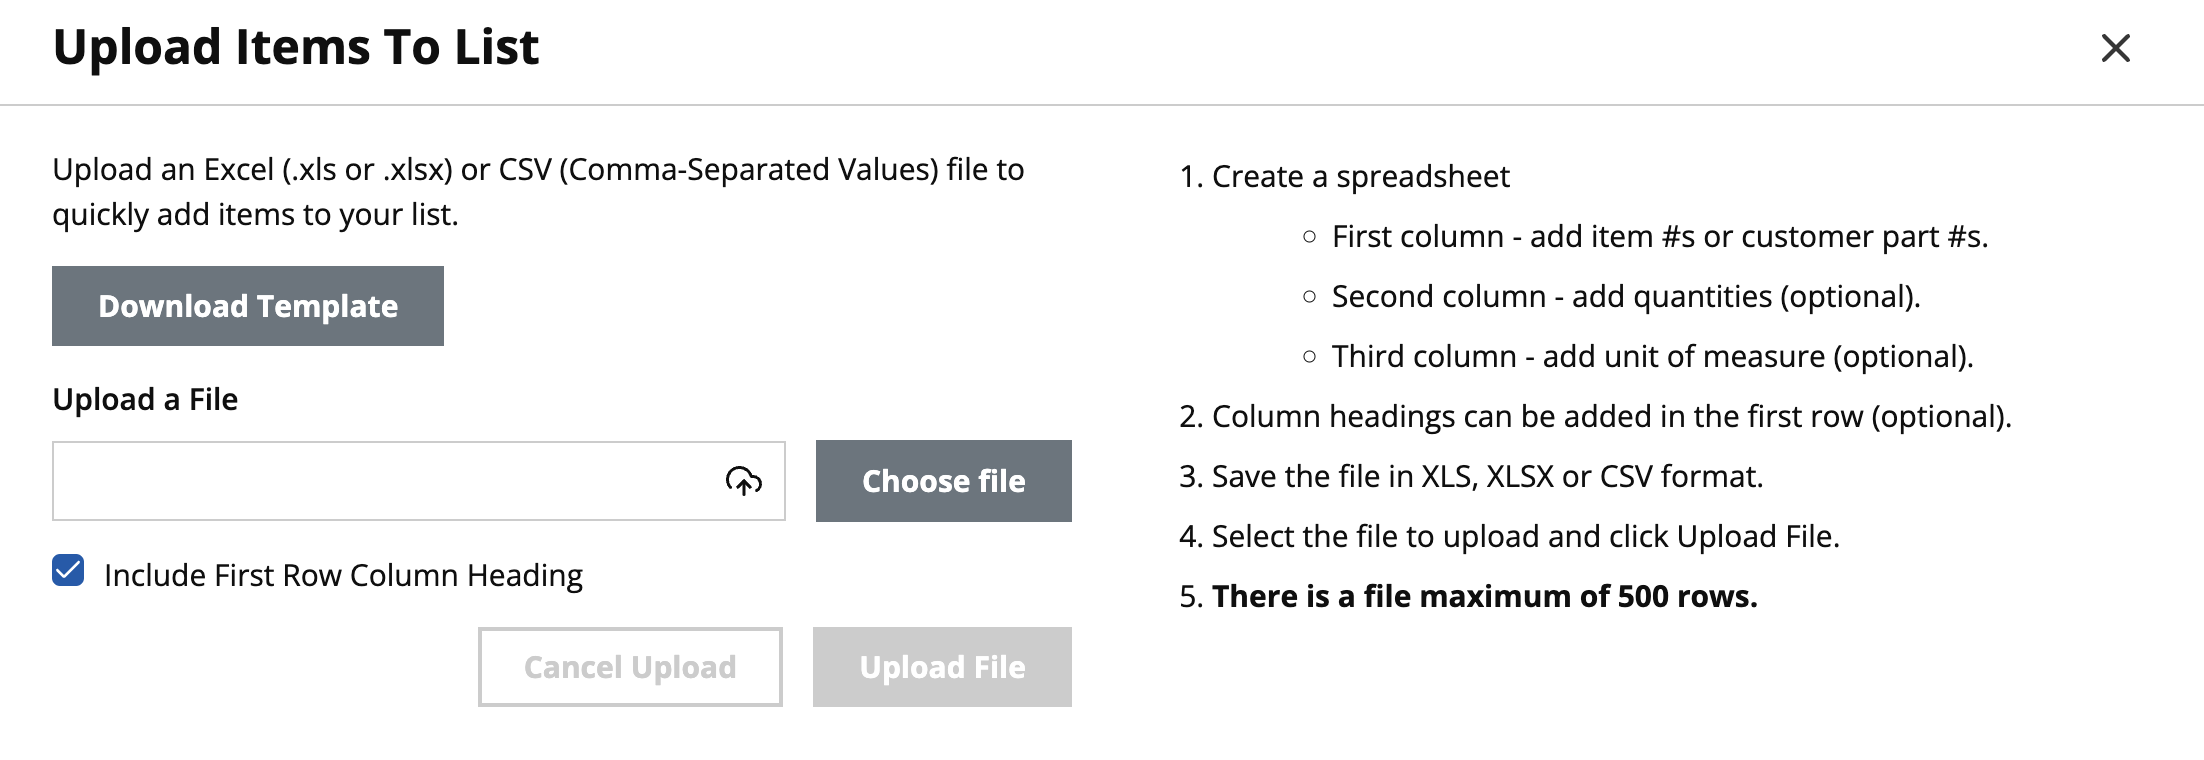Viewport: 2204px width, 760px height.
Task: Select the Excel or CSV description paragraph
Action: pyautogui.click(x=538, y=192)
